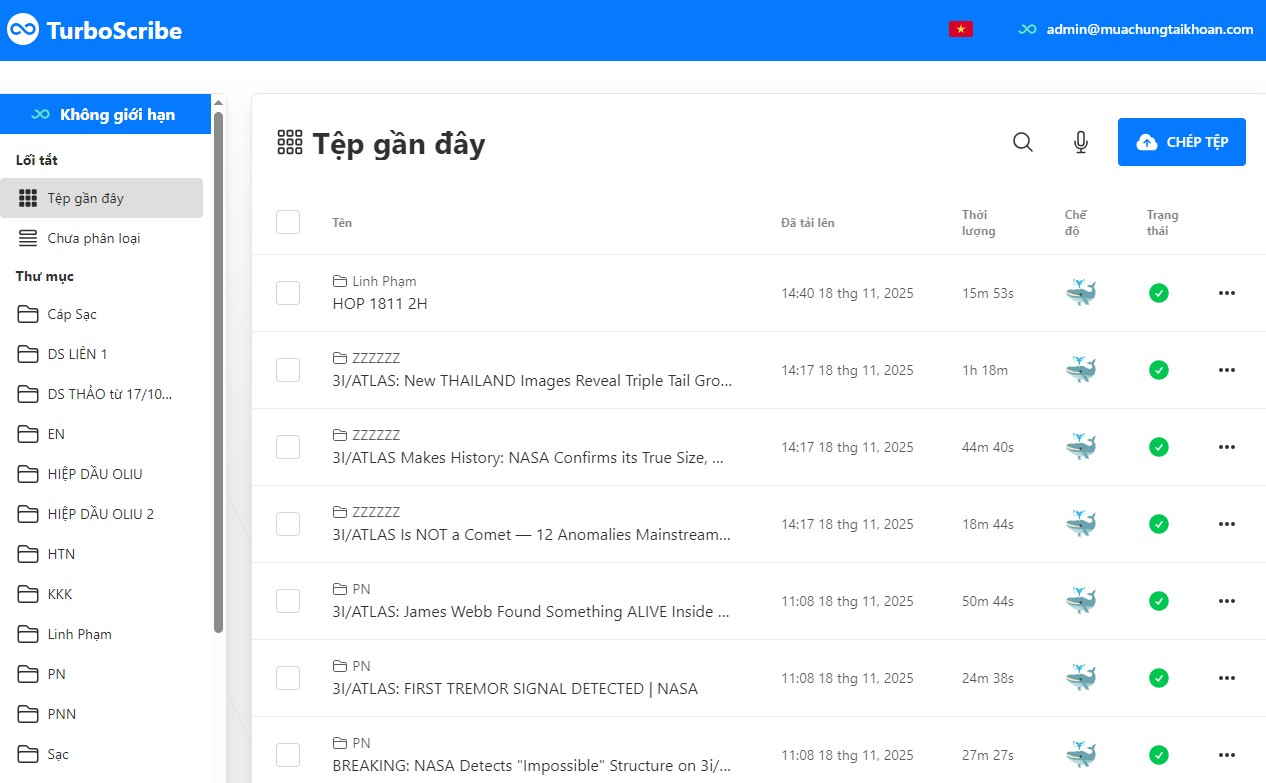The image size is (1266, 783).
Task: Open the three-dot menu on the James Webb row
Action: click(1227, 601)
